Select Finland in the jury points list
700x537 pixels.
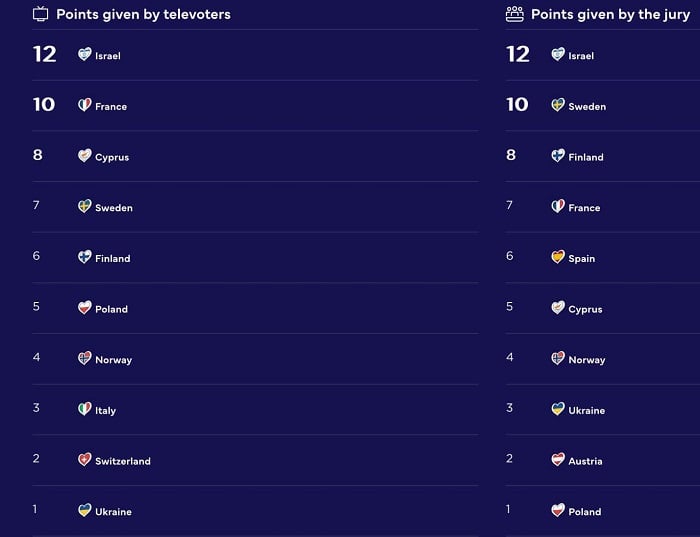[x=586, y=157]
